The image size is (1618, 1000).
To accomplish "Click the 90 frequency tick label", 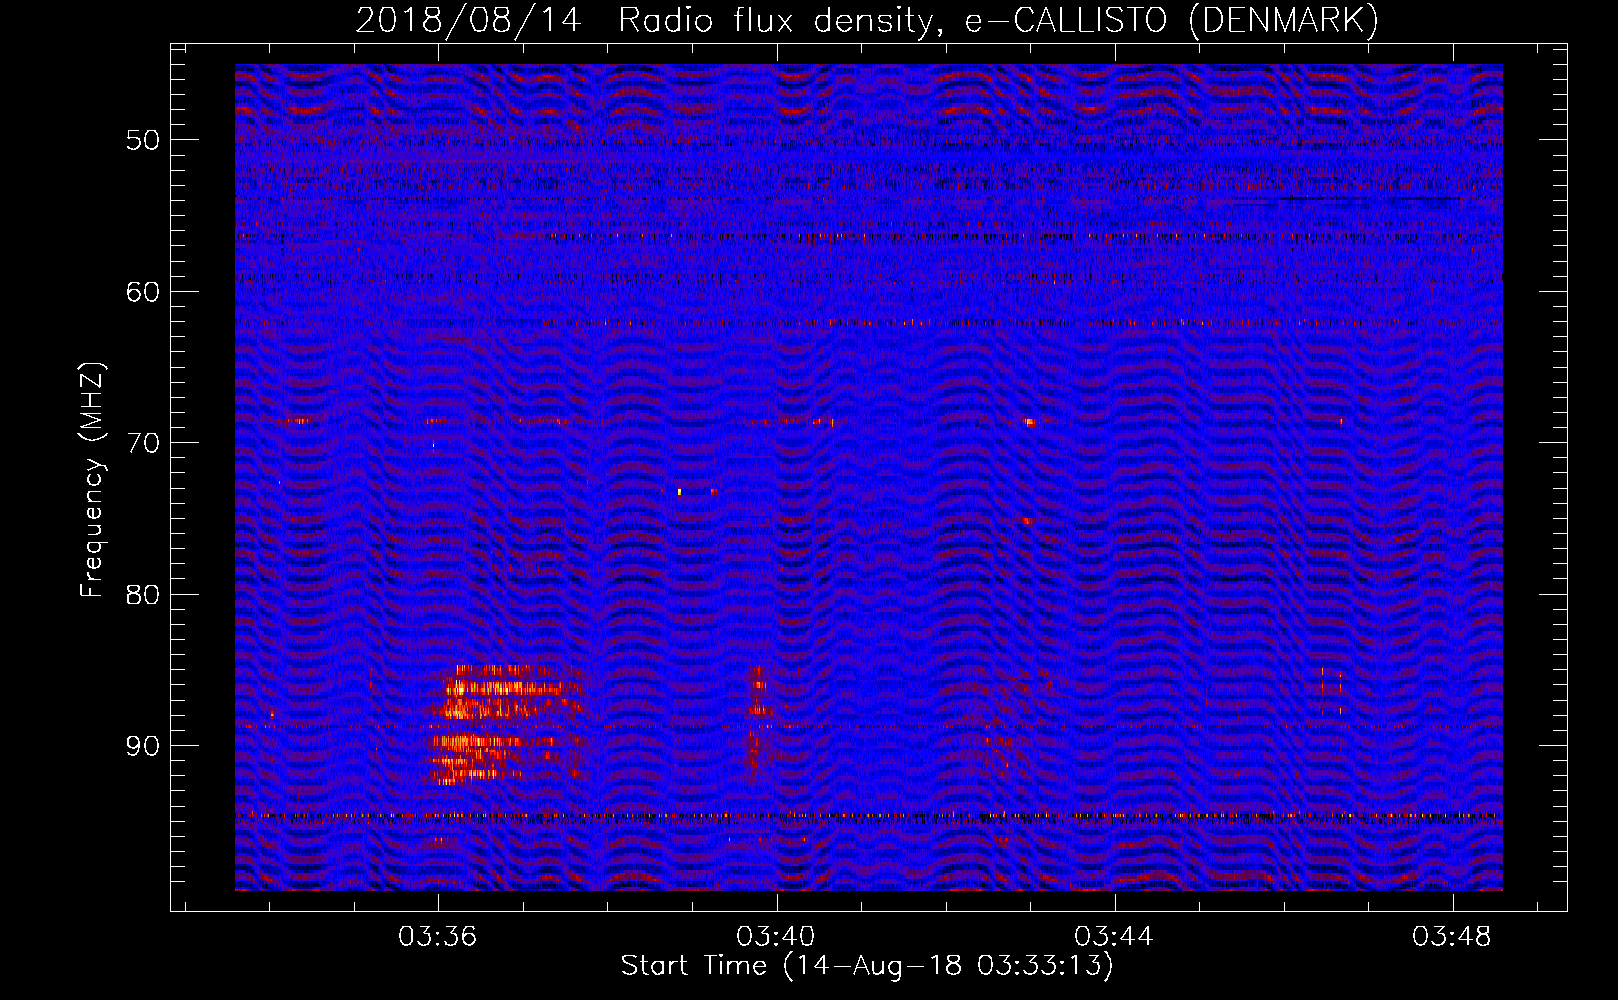I will (x=143, y=747).
